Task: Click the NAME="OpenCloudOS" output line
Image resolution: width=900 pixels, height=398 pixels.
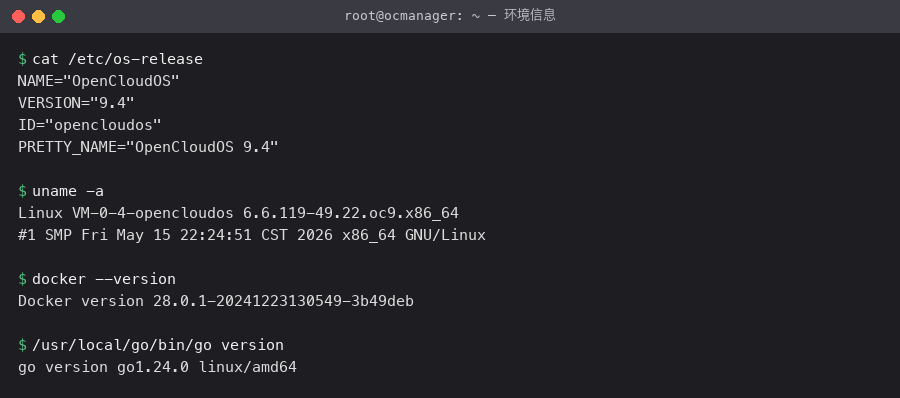Action: click(99, 81)
